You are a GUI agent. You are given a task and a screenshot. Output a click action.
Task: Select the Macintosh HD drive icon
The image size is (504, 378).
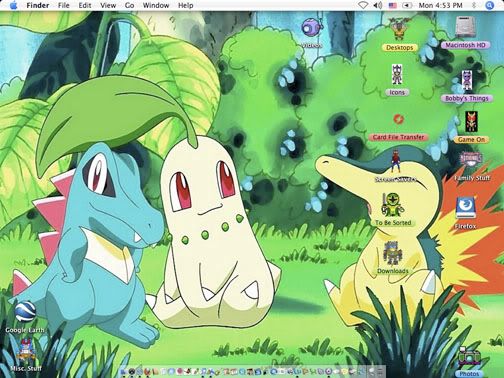tap(465, 27)
